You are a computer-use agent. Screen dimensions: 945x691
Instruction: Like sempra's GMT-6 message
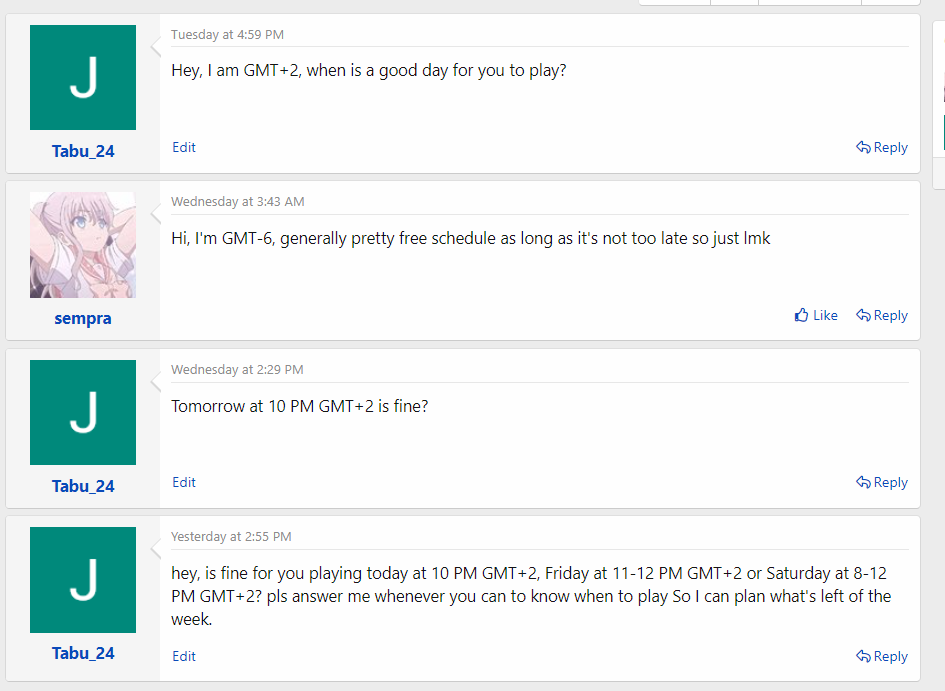816,315
